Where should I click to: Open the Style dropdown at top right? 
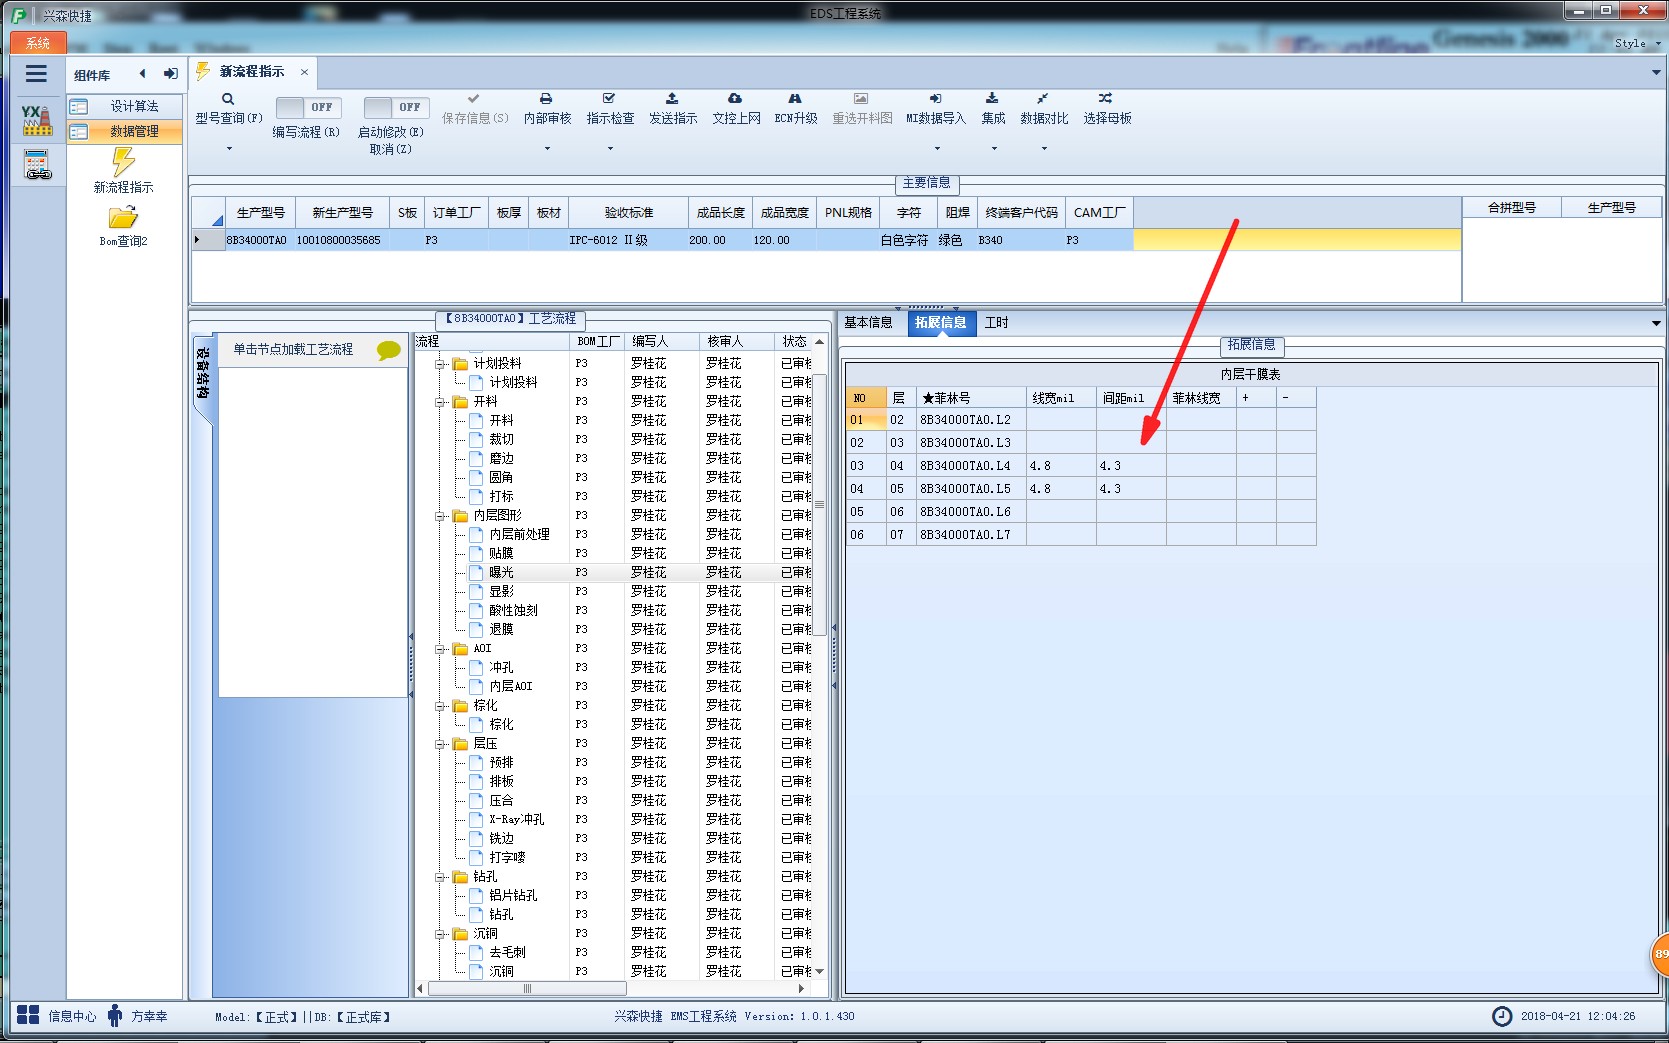(x=1636, y=43)
